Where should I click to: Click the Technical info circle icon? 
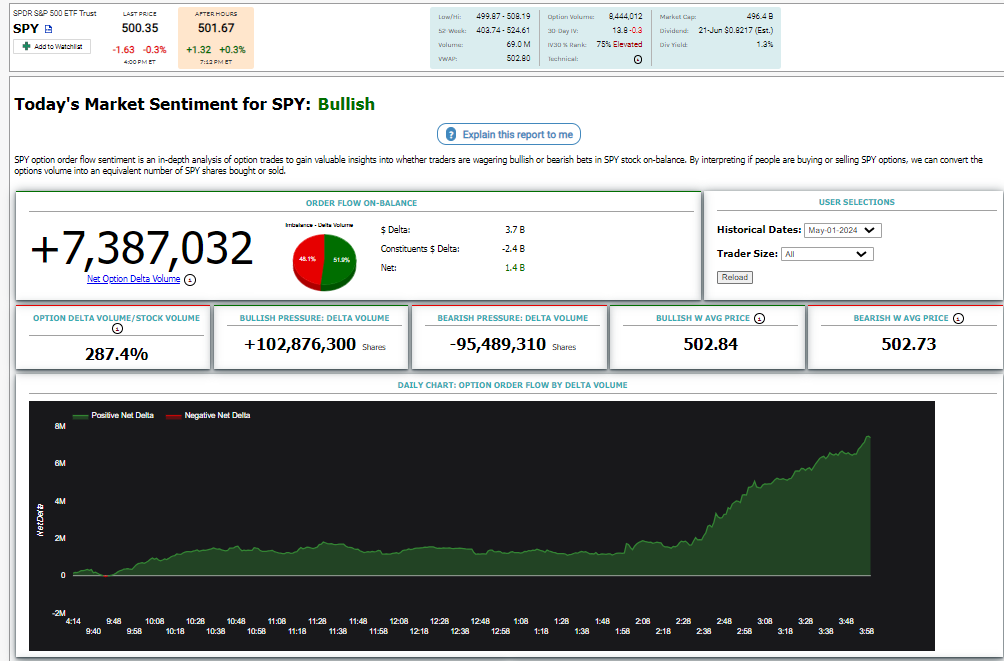638,59
